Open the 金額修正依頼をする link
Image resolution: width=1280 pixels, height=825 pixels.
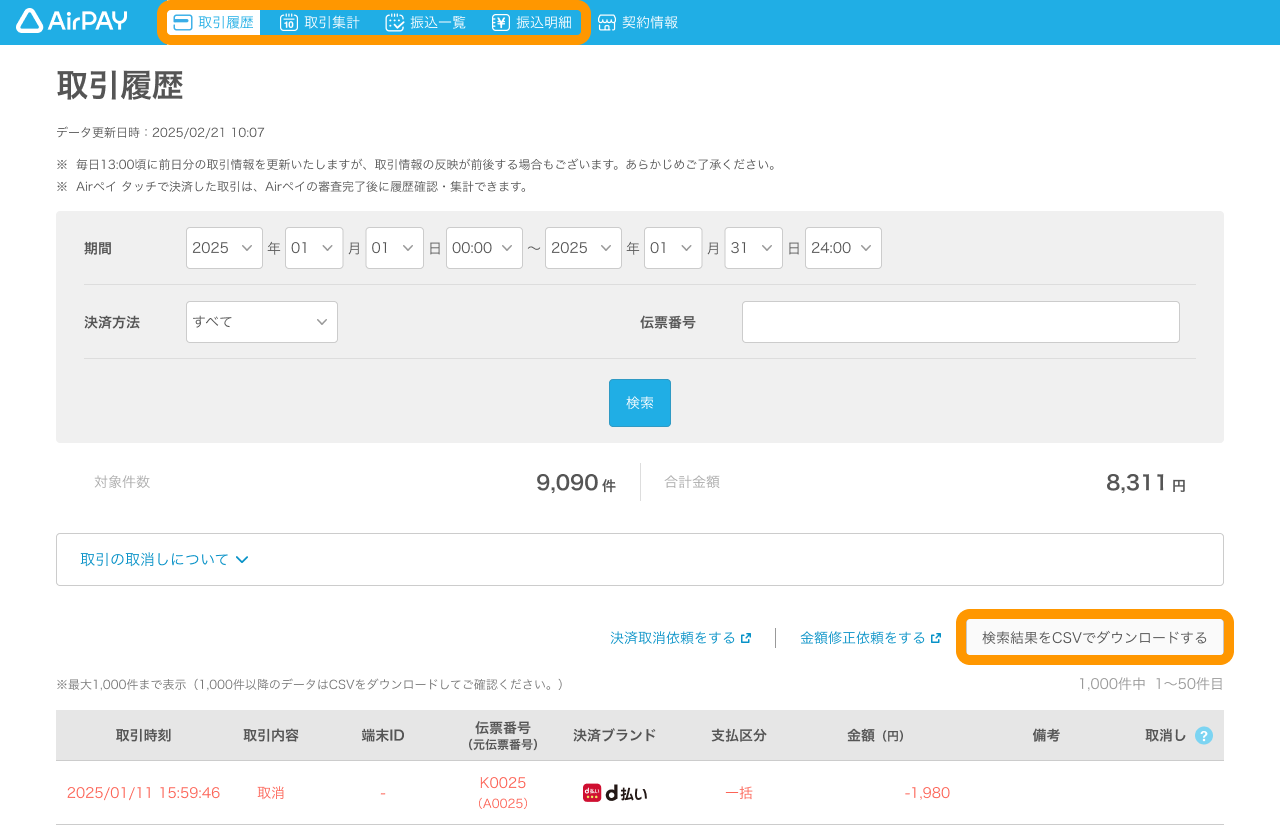pos(862,638)
